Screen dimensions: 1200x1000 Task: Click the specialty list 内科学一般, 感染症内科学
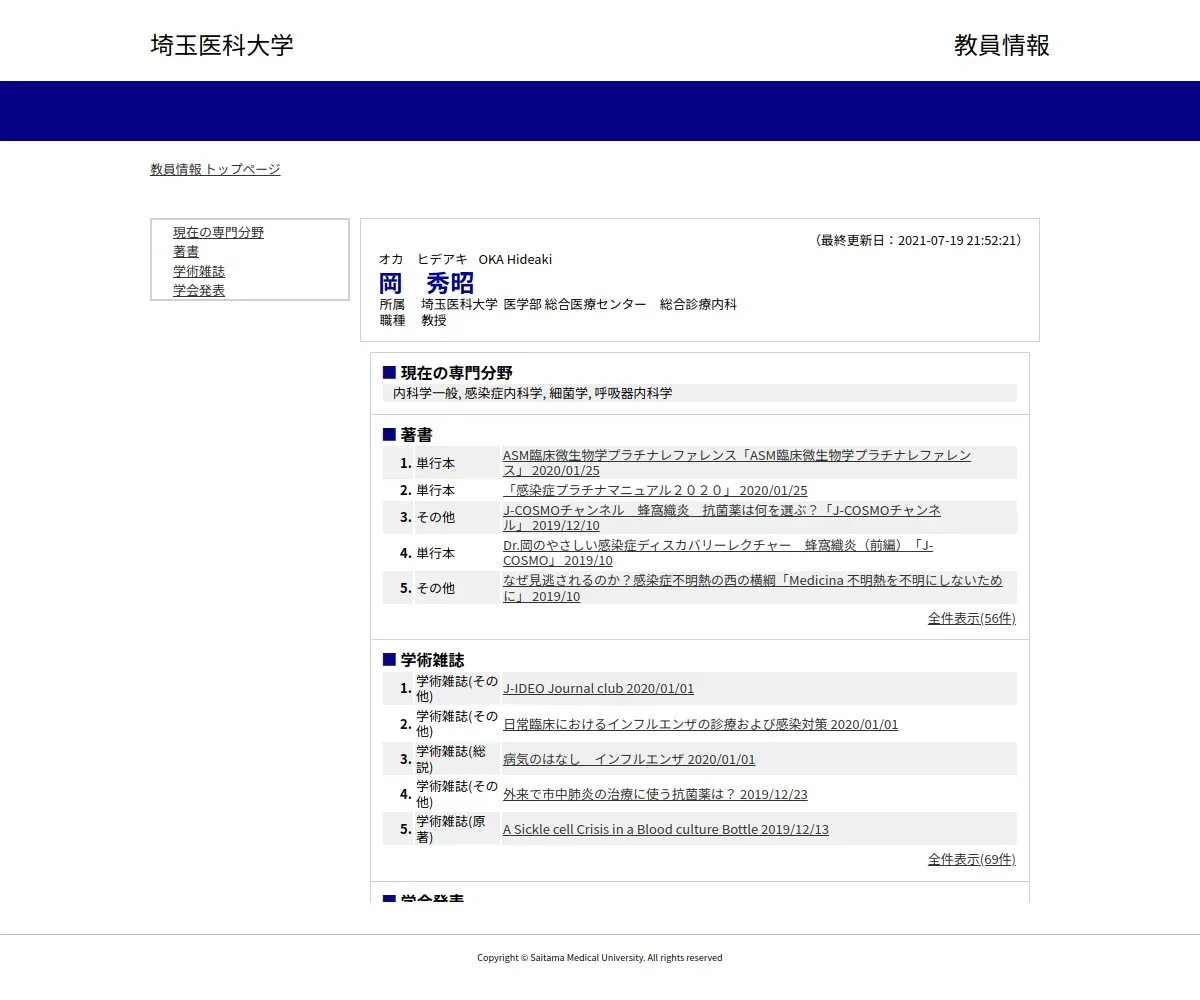coord(532,393)
